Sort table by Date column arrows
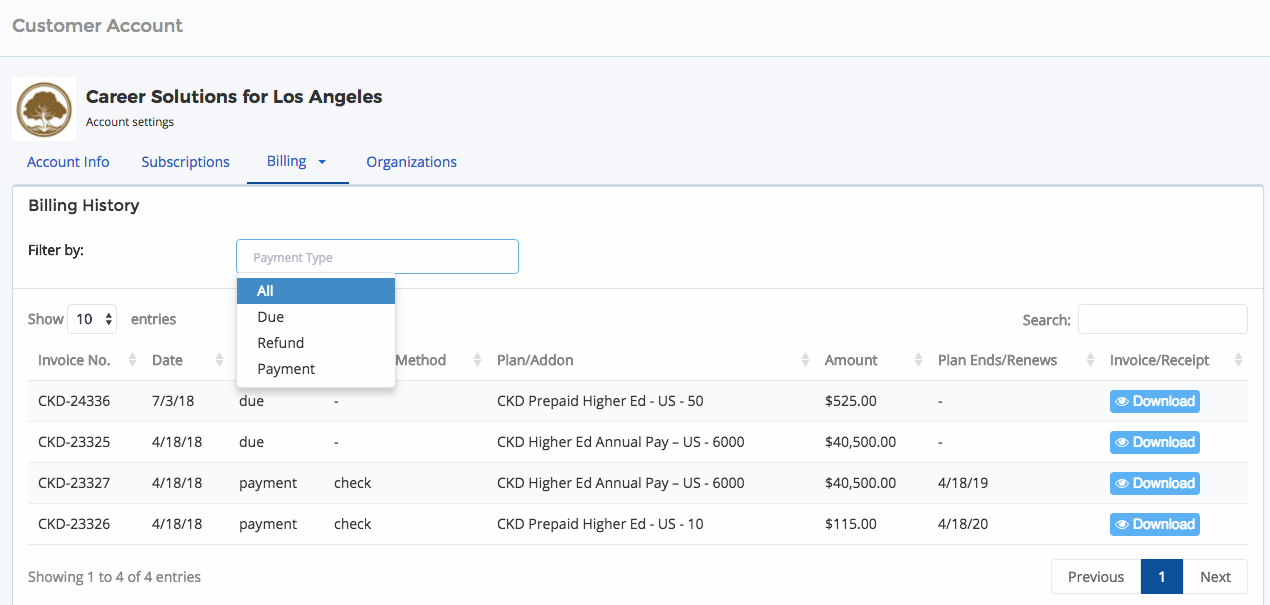Image resolution: width=1270 pixels, height=605 pixels. click(219, 360)
